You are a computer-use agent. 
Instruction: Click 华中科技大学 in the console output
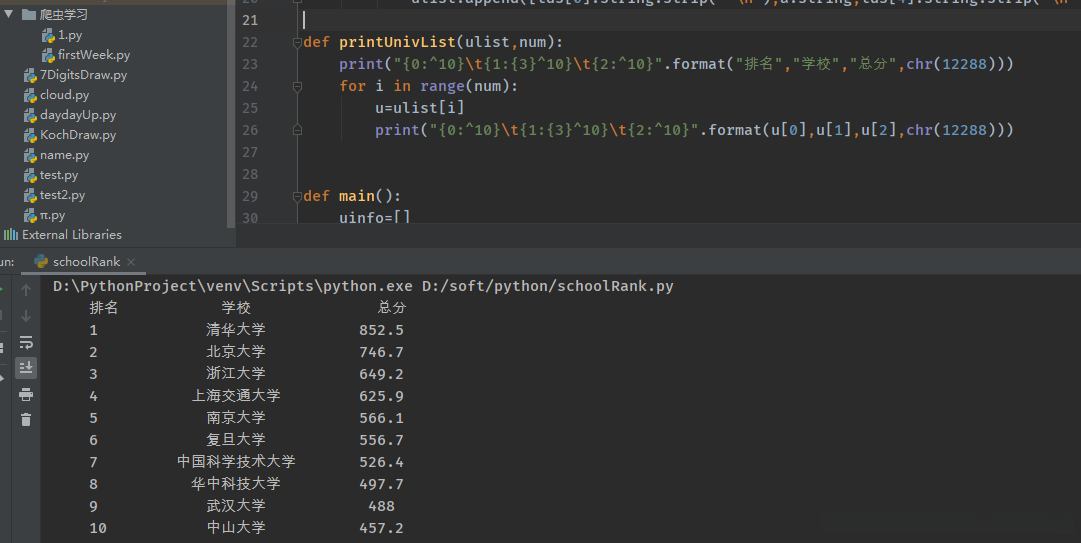pyautogui.click(x=236, y=484)
